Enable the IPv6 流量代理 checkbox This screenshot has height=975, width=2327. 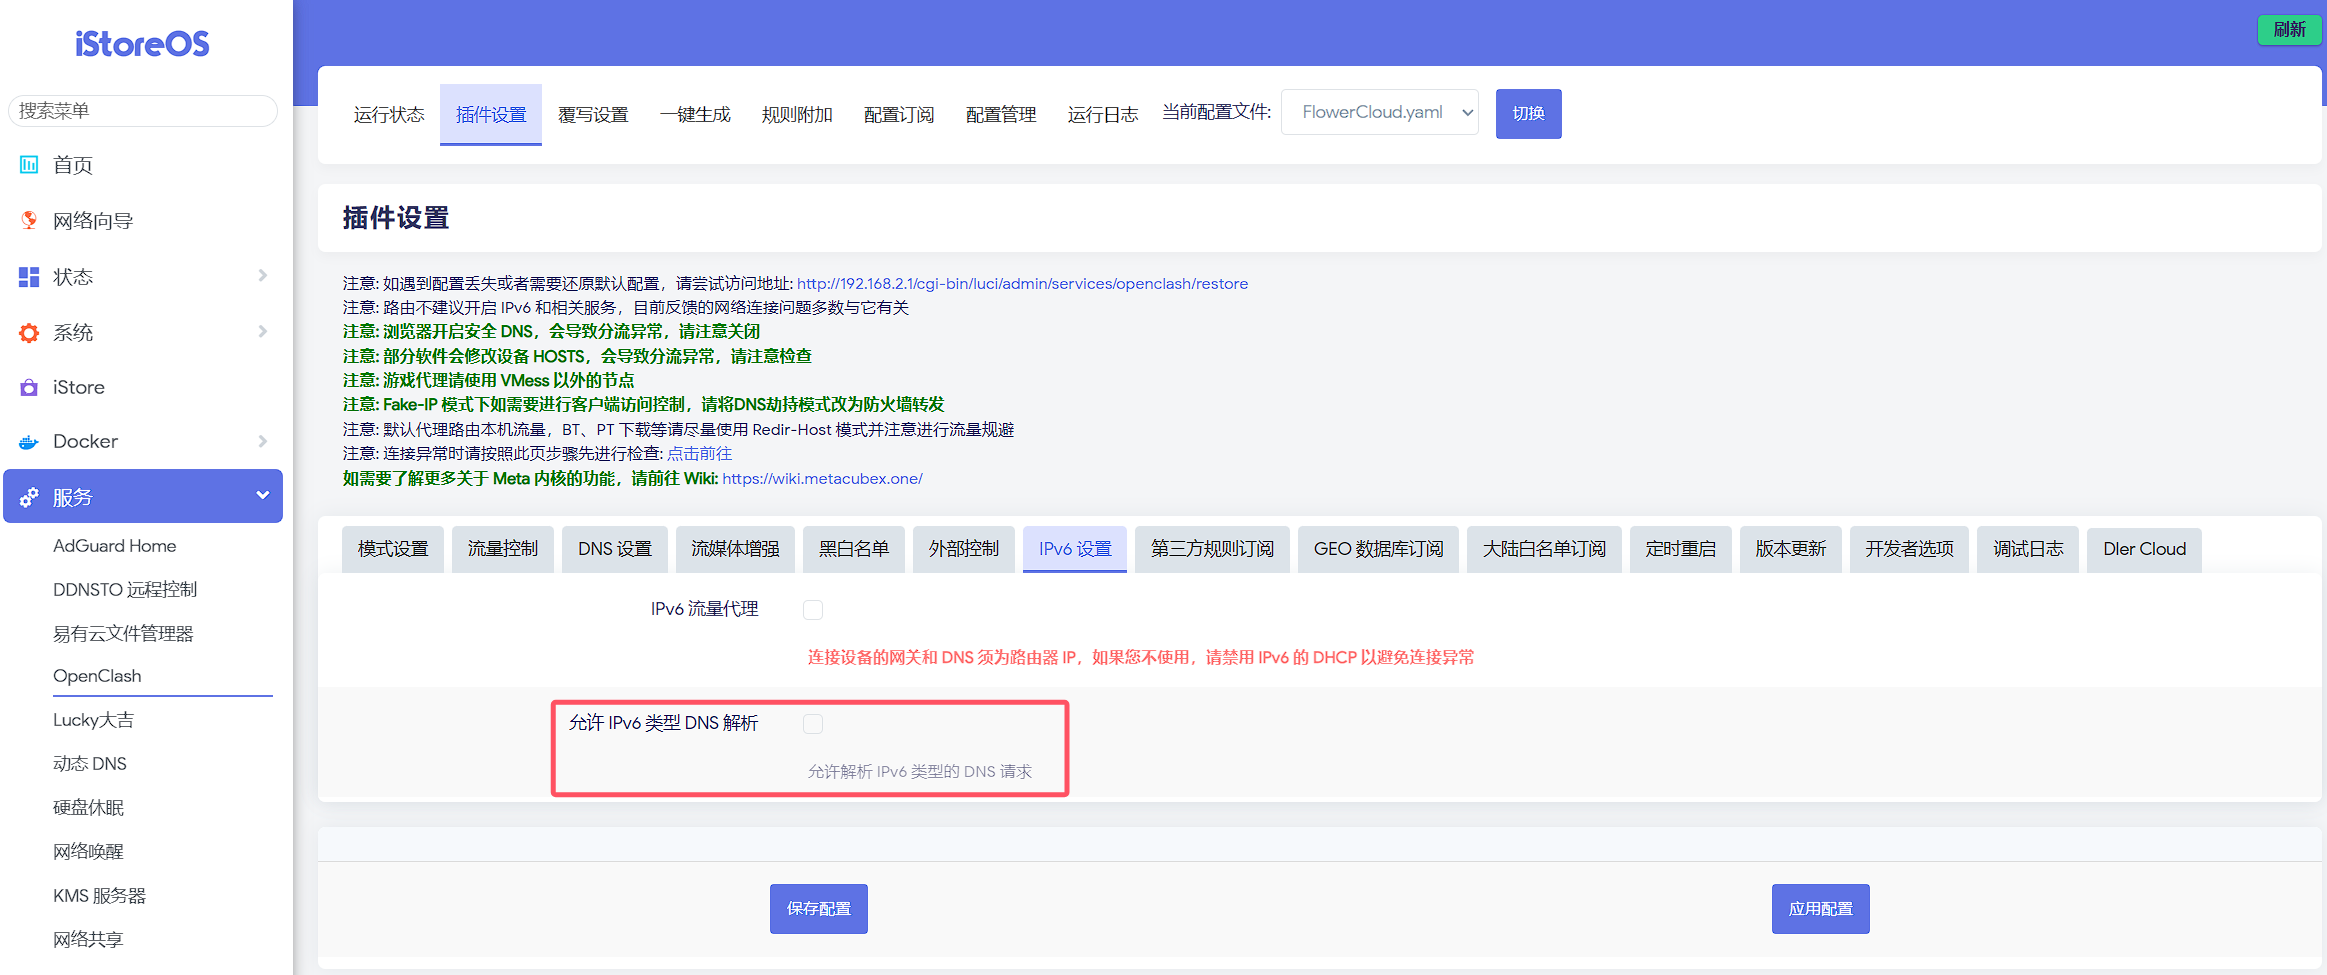pos(813,610)
